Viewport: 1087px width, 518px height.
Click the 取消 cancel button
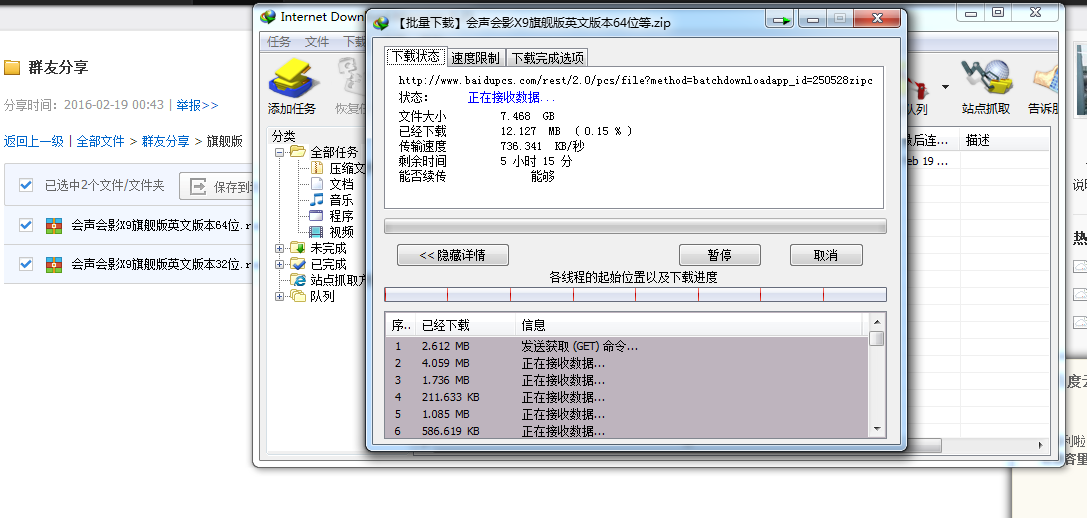click(x=826, y=255)
